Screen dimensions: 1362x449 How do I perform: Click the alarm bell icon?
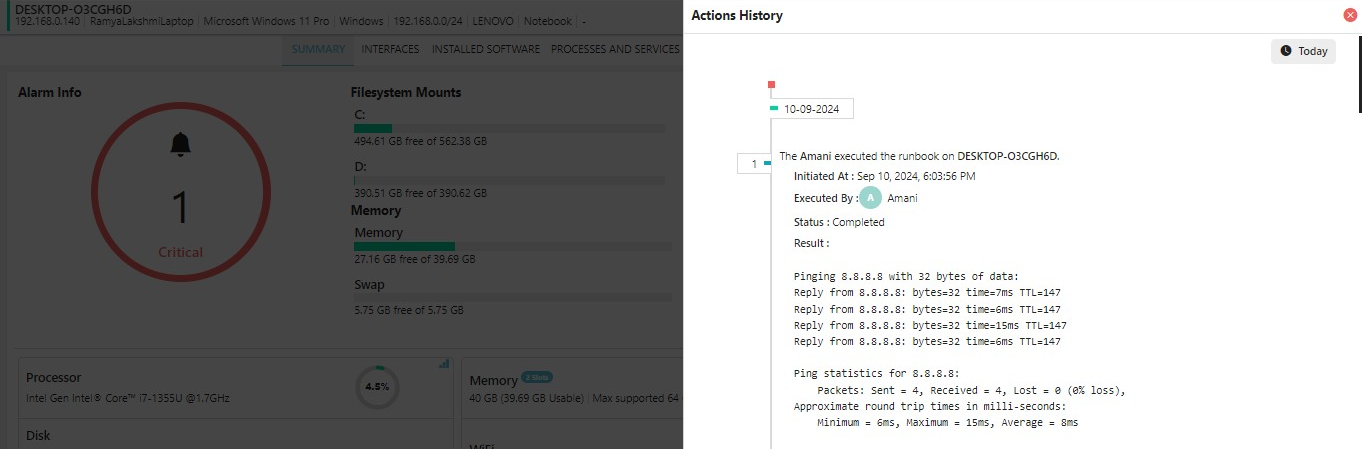click(180, 145)
